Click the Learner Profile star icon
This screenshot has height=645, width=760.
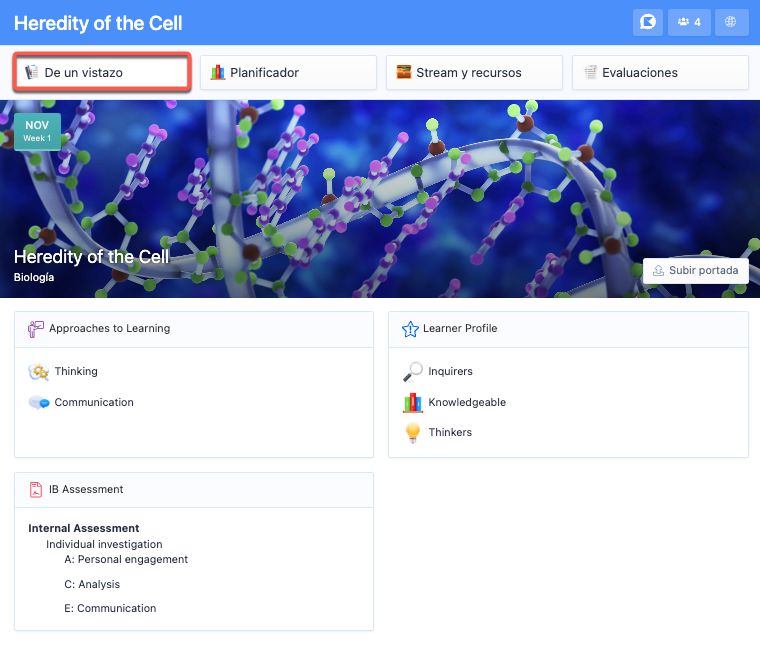pyautogui.click(x=409, y=328)
